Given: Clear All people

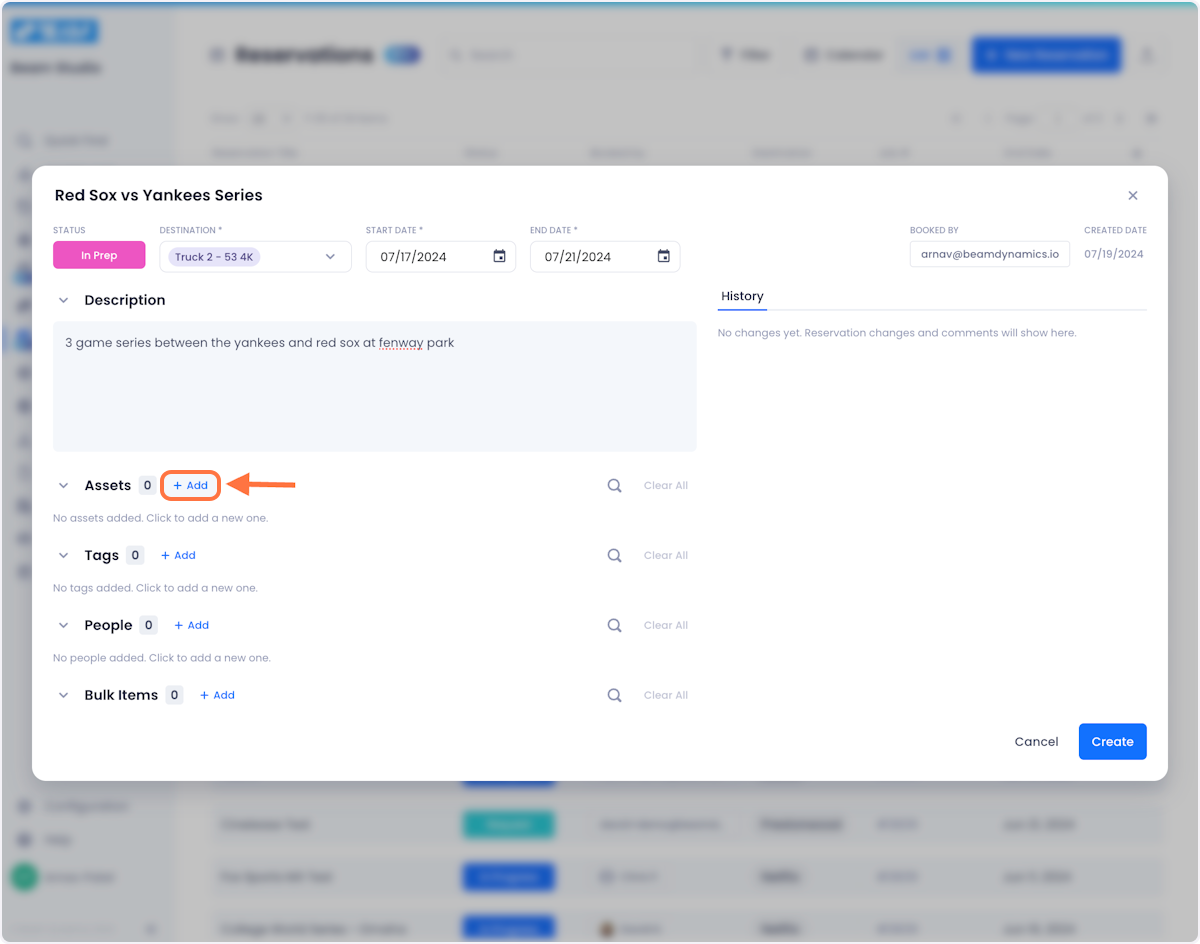Looking at the screenshot, I should pos(666,626).
